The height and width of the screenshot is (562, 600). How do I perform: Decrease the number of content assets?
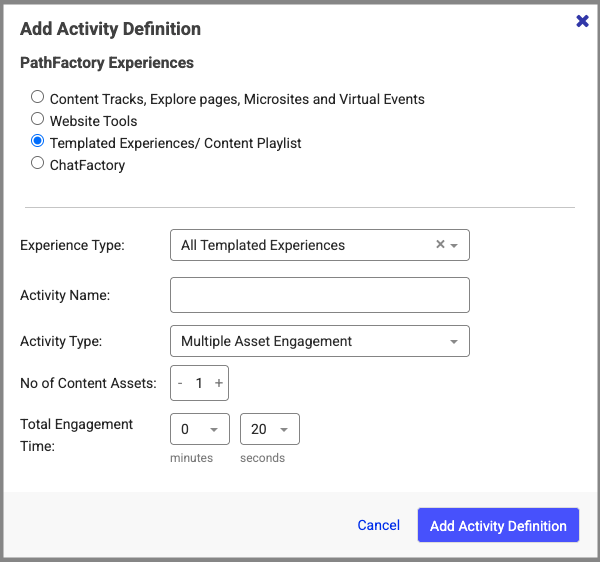click(x=180, y=383)
